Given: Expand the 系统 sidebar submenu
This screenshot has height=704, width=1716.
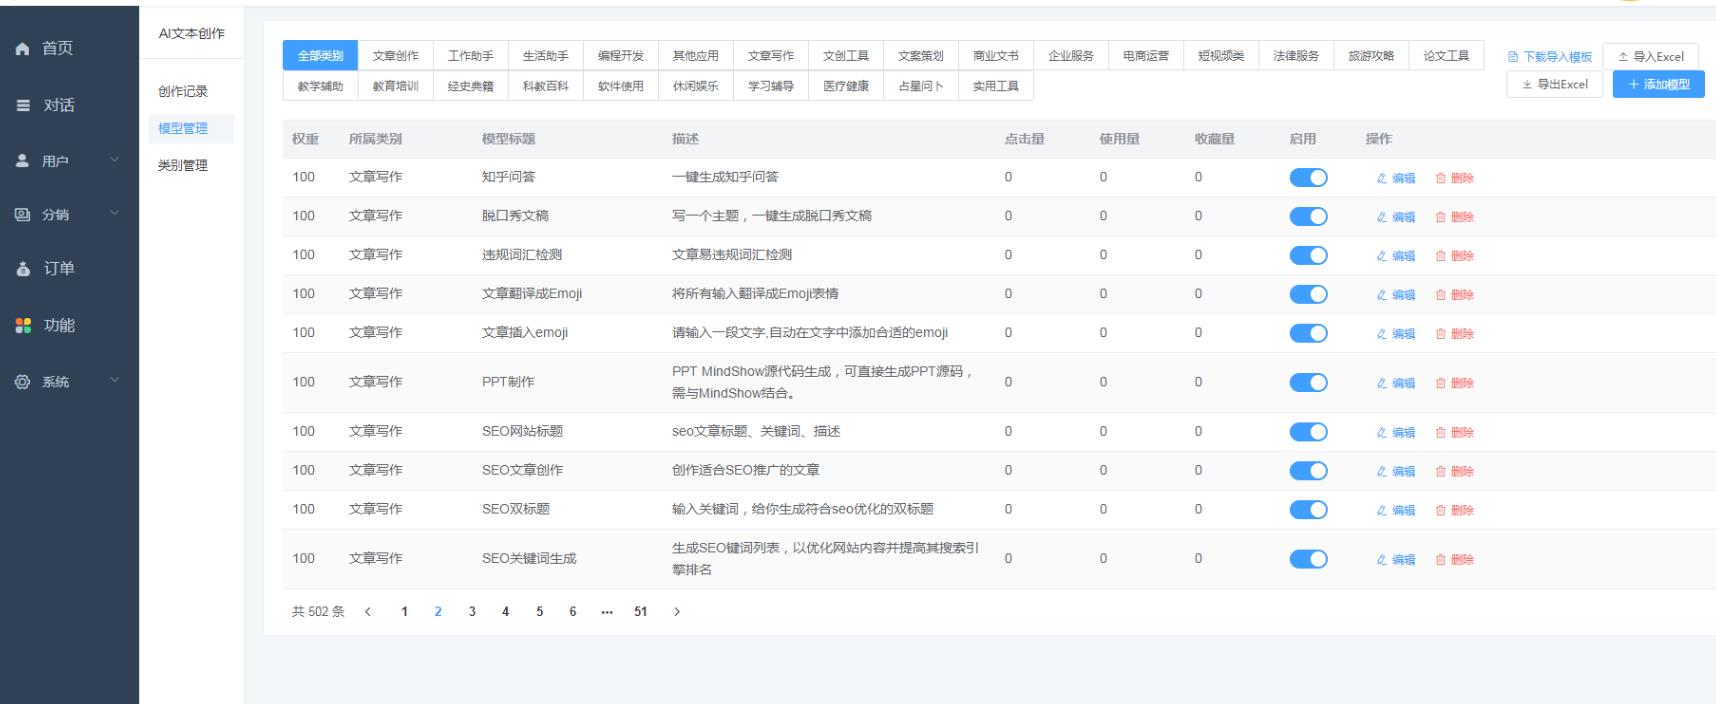Looking at the screenshot, I should [x=114, y=381].
